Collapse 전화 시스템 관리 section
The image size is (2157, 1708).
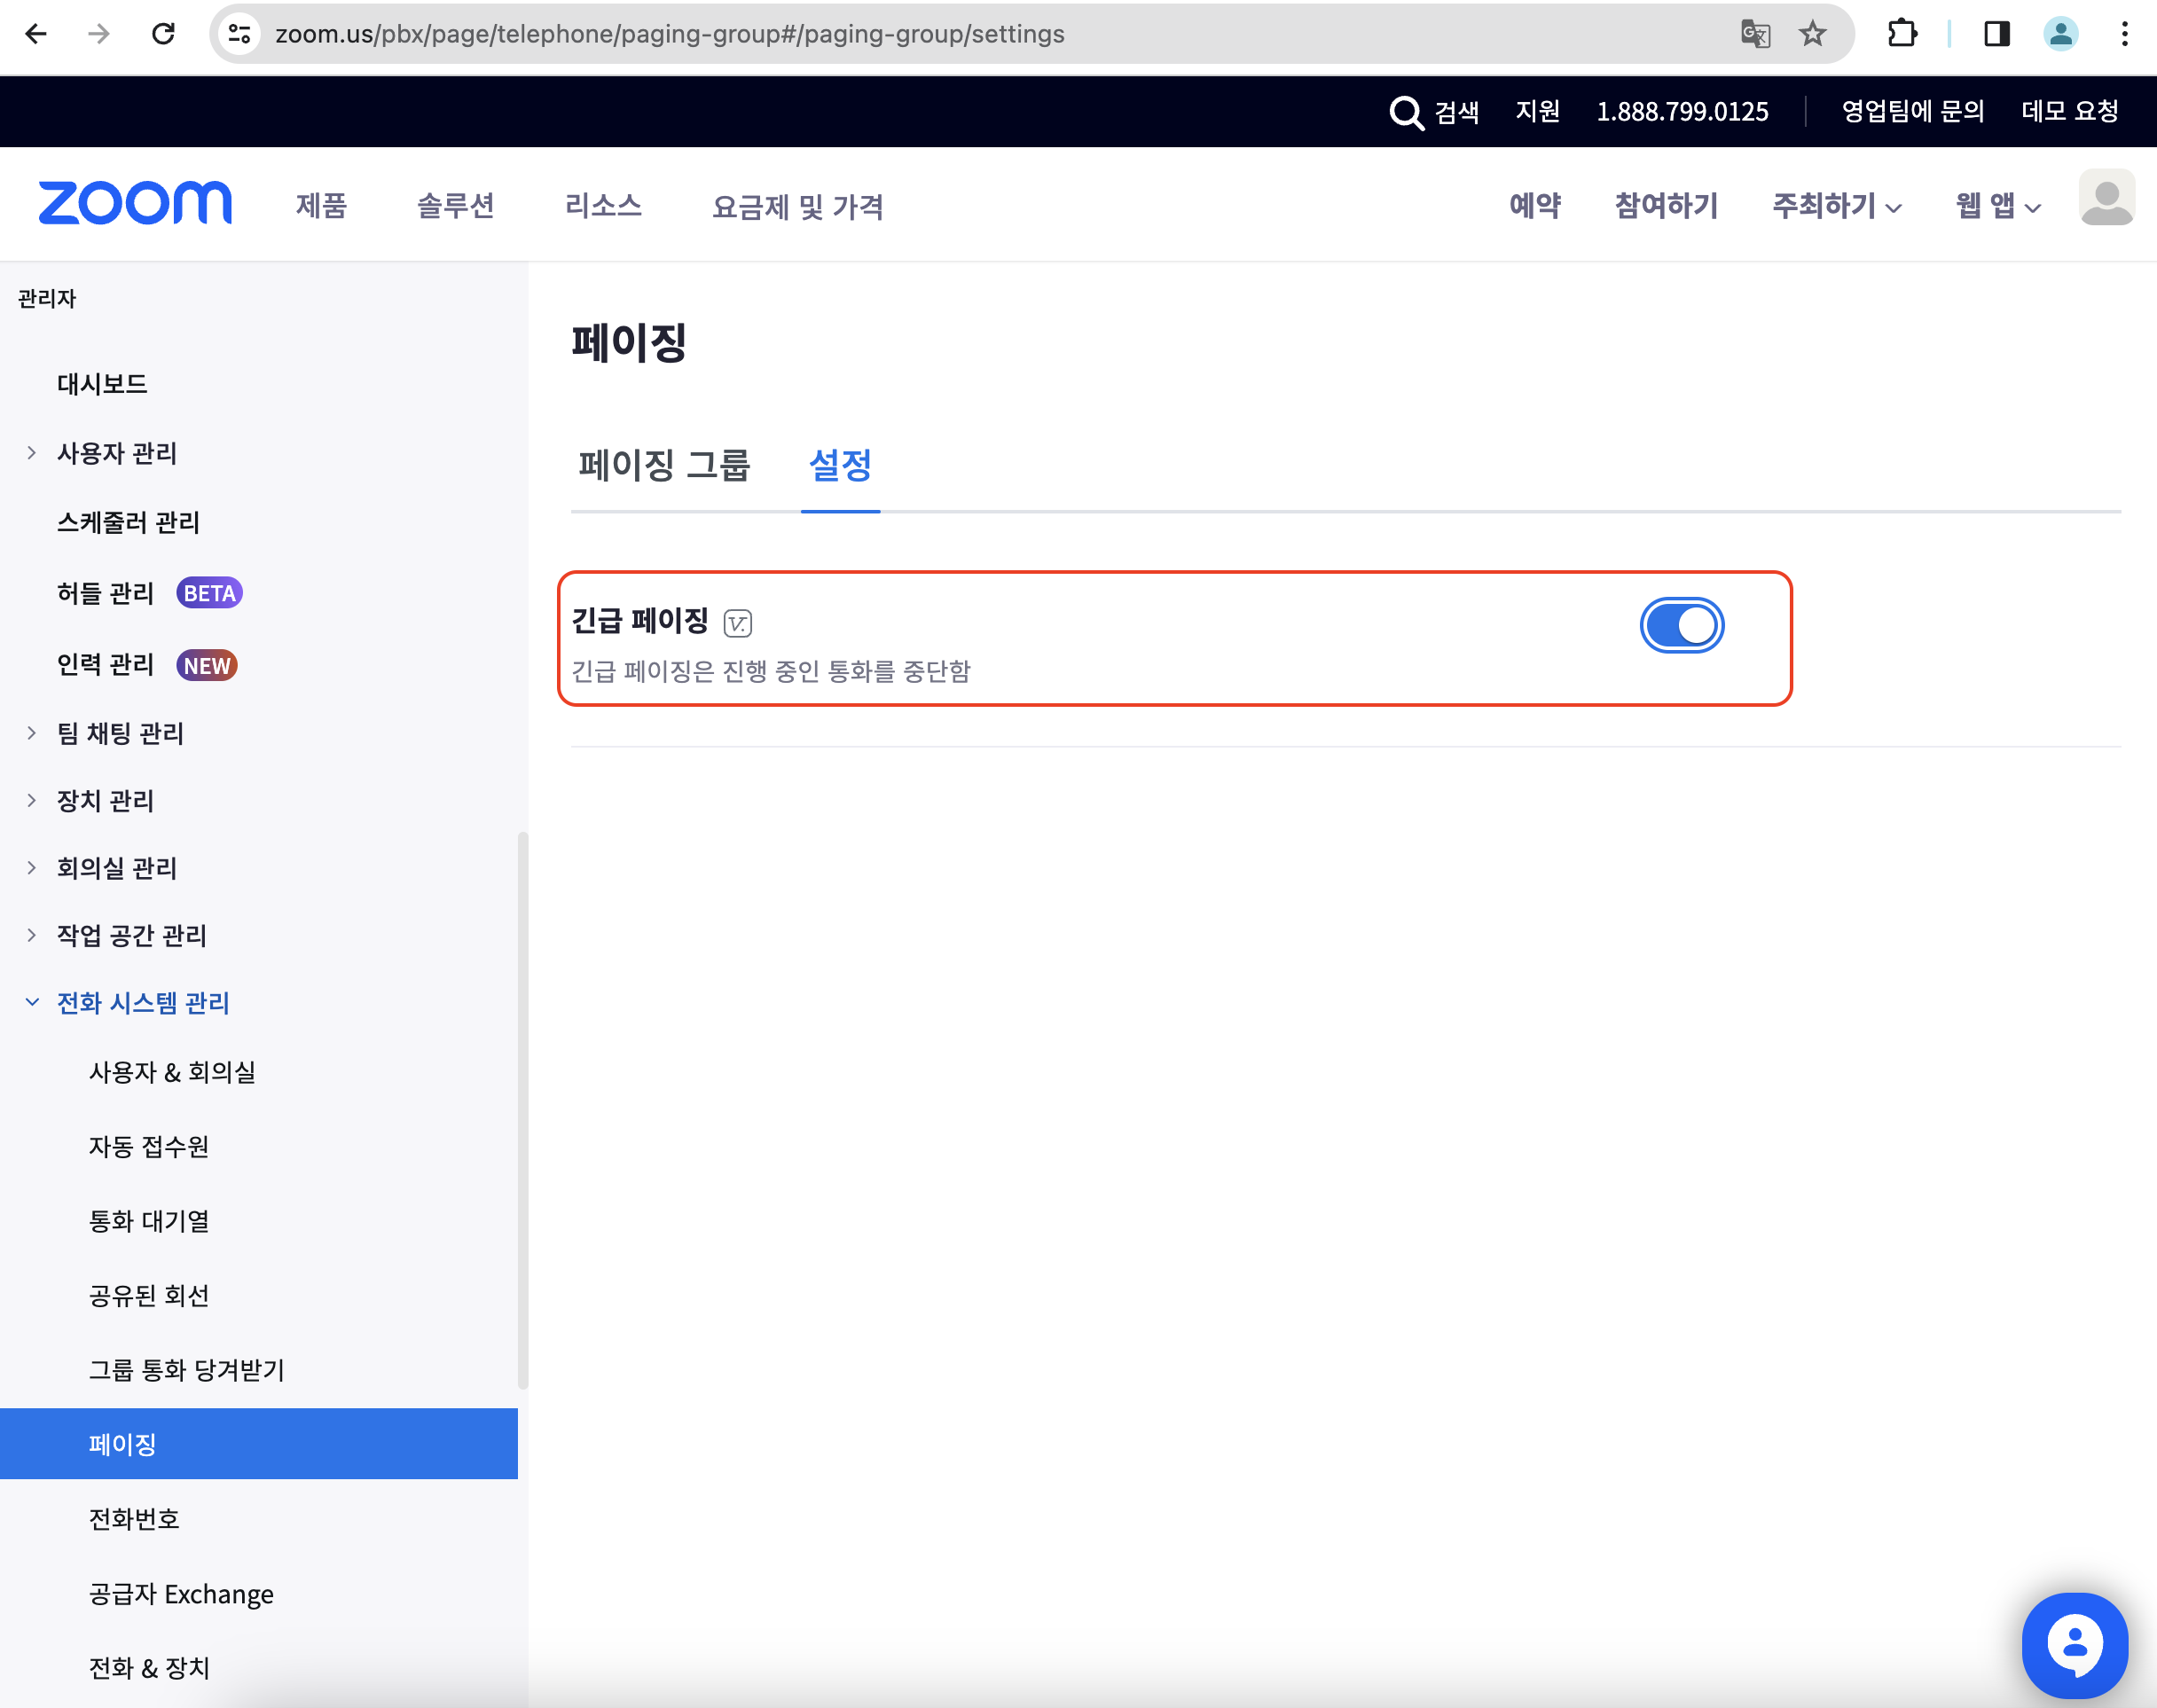[x=32, y=1002]
